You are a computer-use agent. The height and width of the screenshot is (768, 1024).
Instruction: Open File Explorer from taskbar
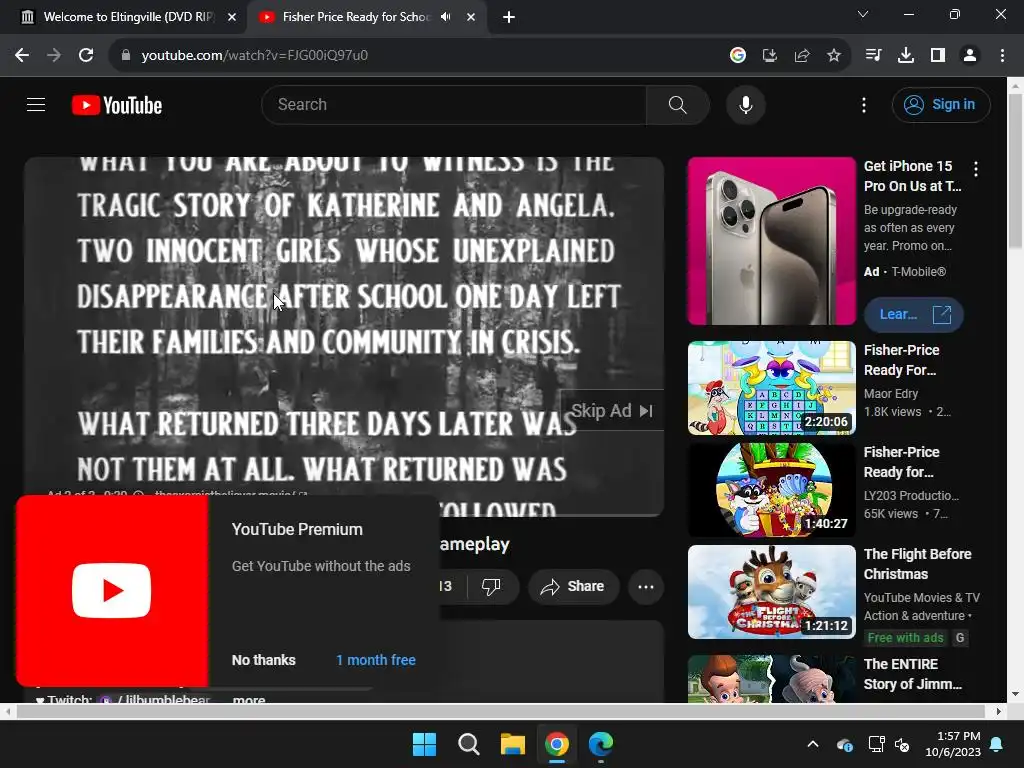coord(513,744)
